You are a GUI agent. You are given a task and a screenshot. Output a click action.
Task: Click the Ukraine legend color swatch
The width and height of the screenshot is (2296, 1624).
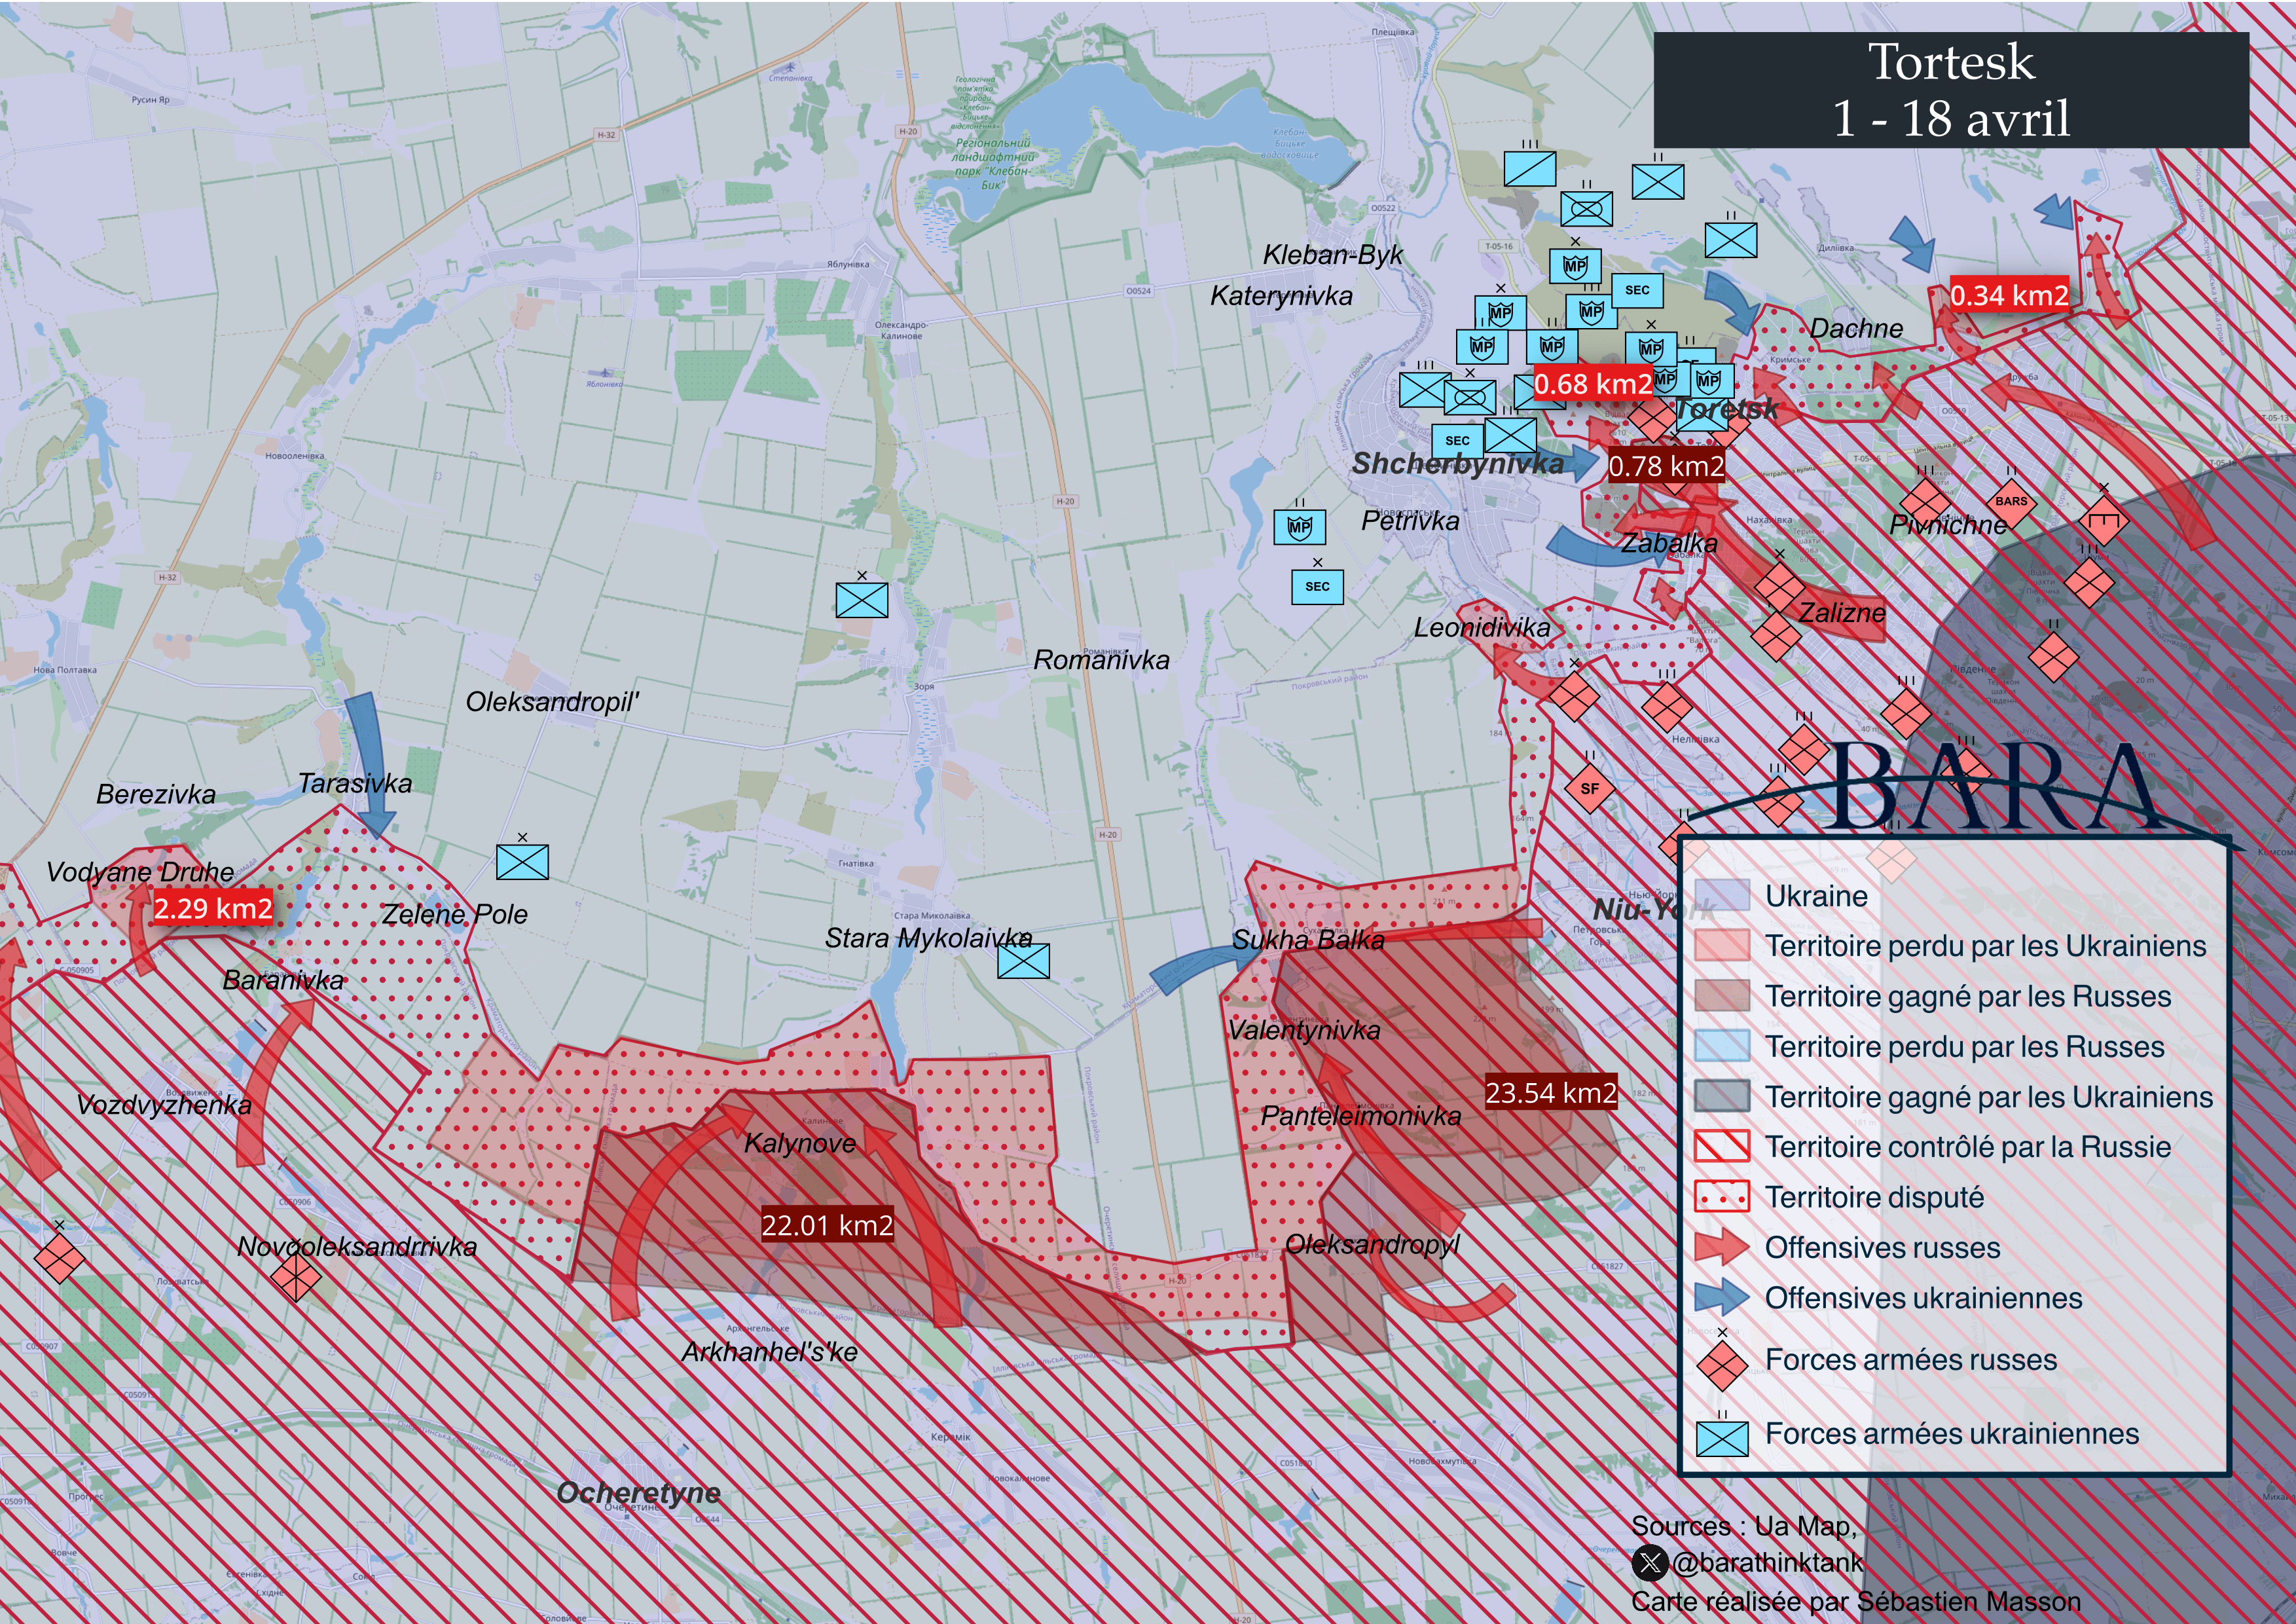(x=1722, y=896)
